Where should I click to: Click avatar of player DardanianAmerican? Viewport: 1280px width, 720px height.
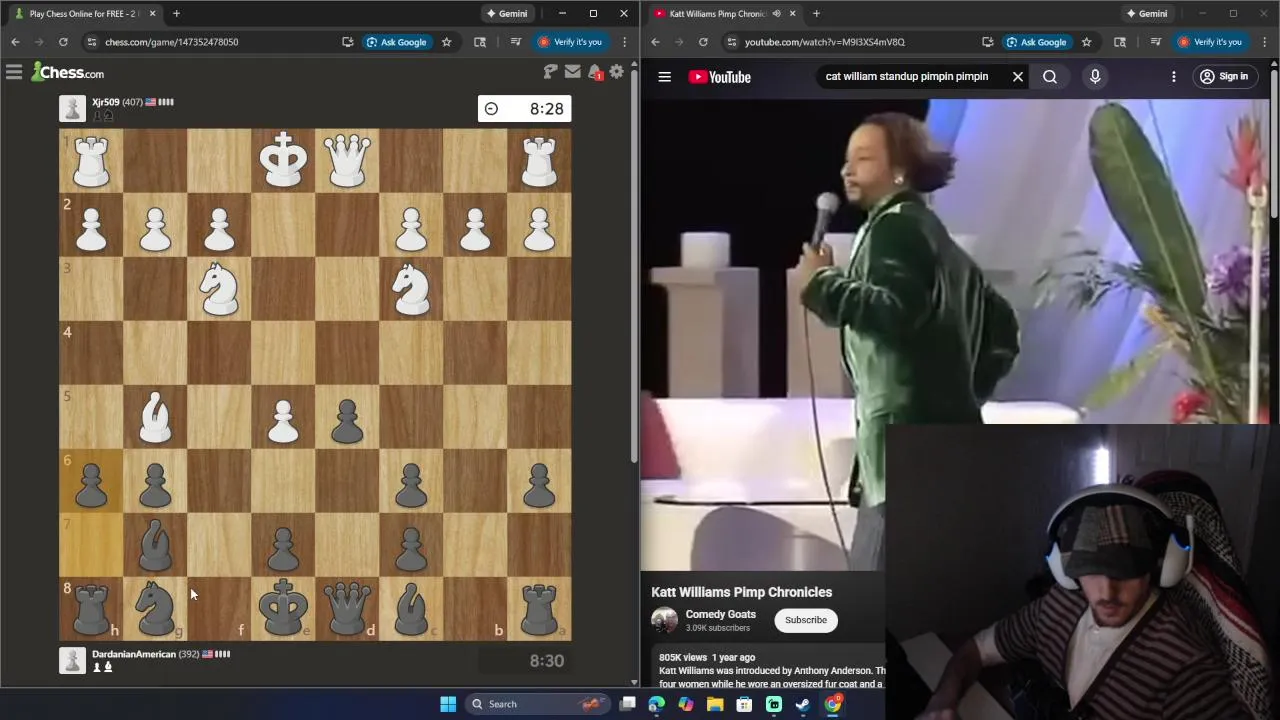coord(72,660)
